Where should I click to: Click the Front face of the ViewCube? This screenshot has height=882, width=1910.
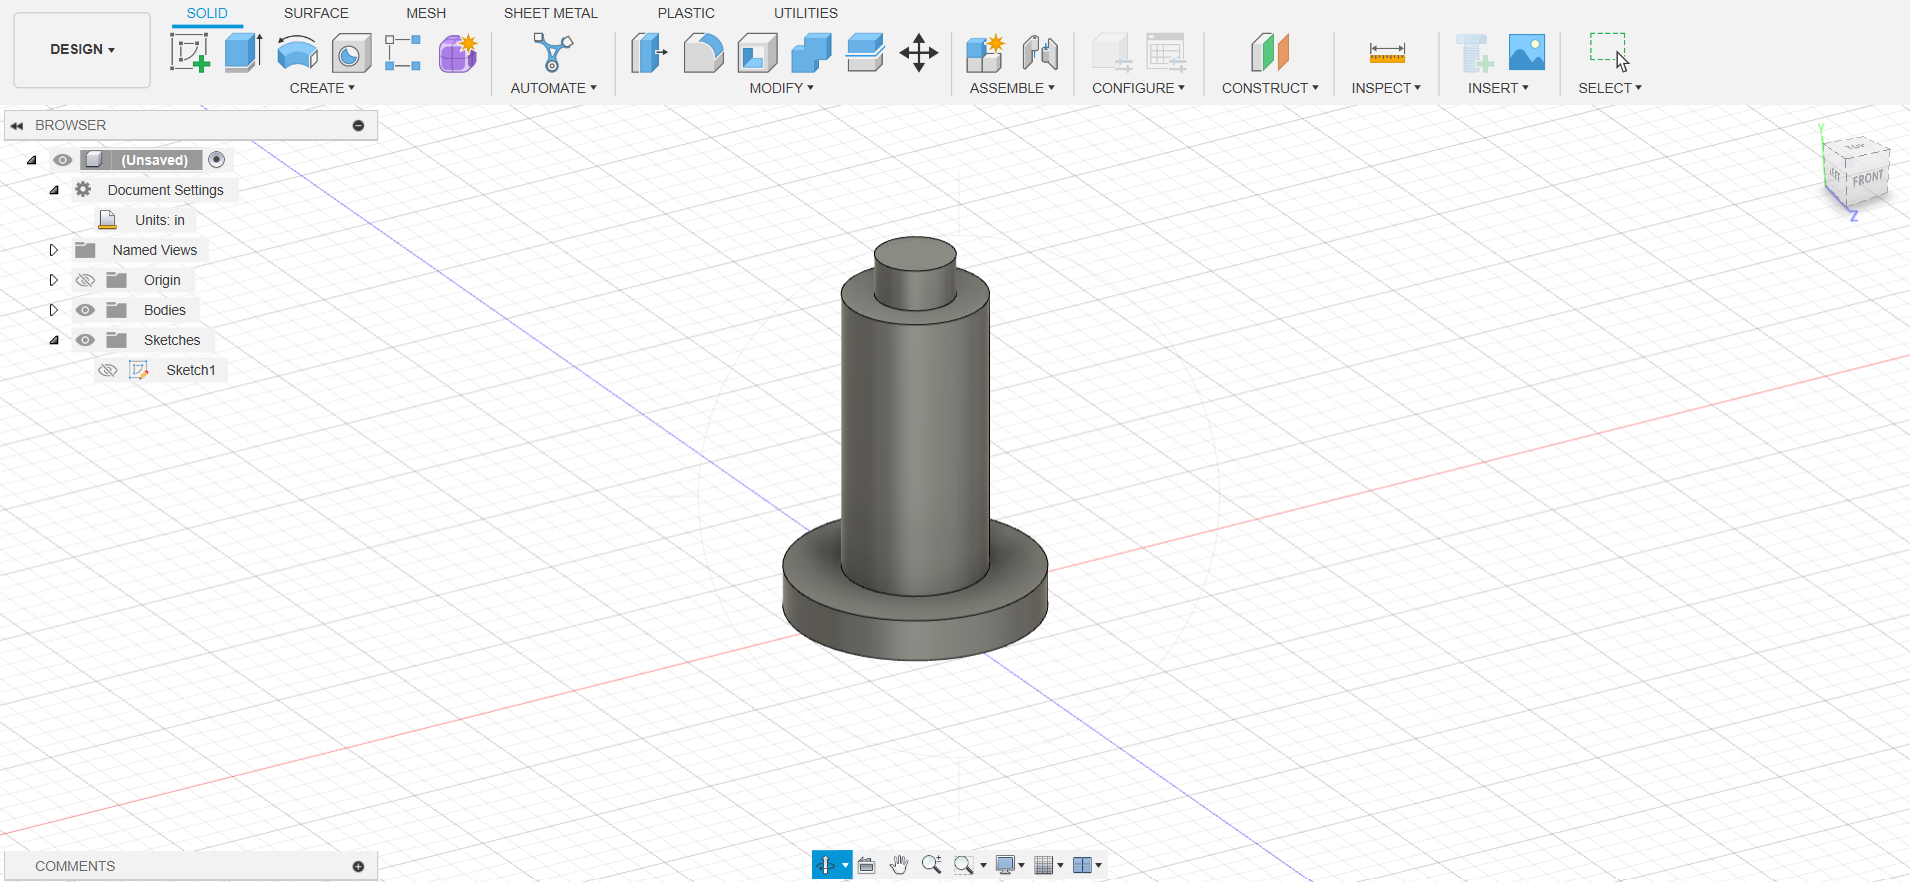coord(1867,179)
